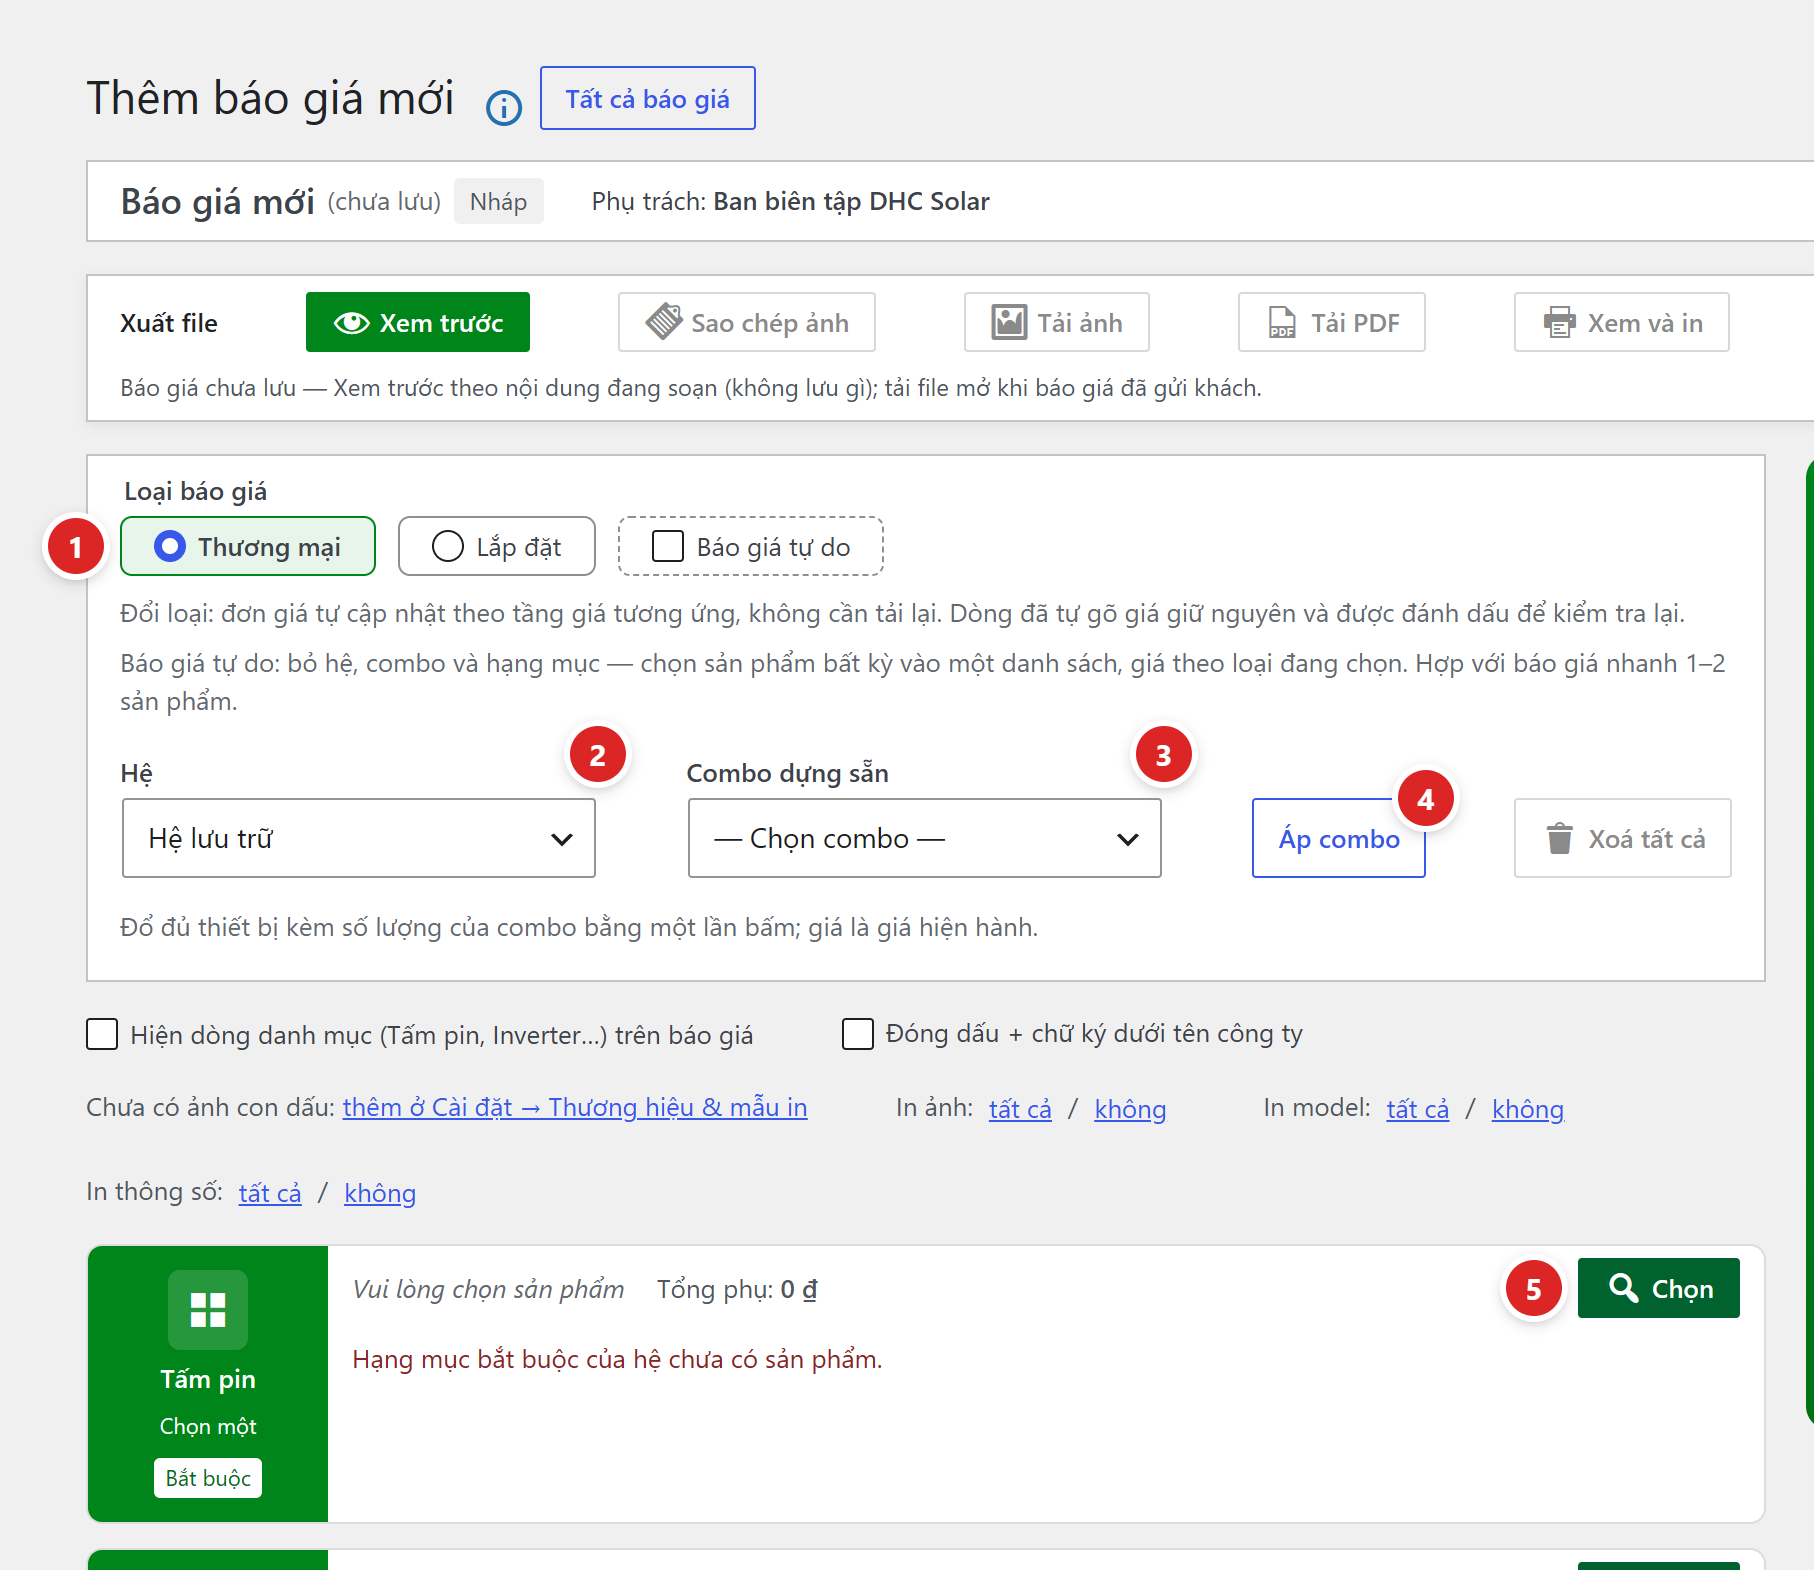This screenshot has height=1570, width=1814.
Task: Open the Tất cả báo giá list
Action: 648,98
